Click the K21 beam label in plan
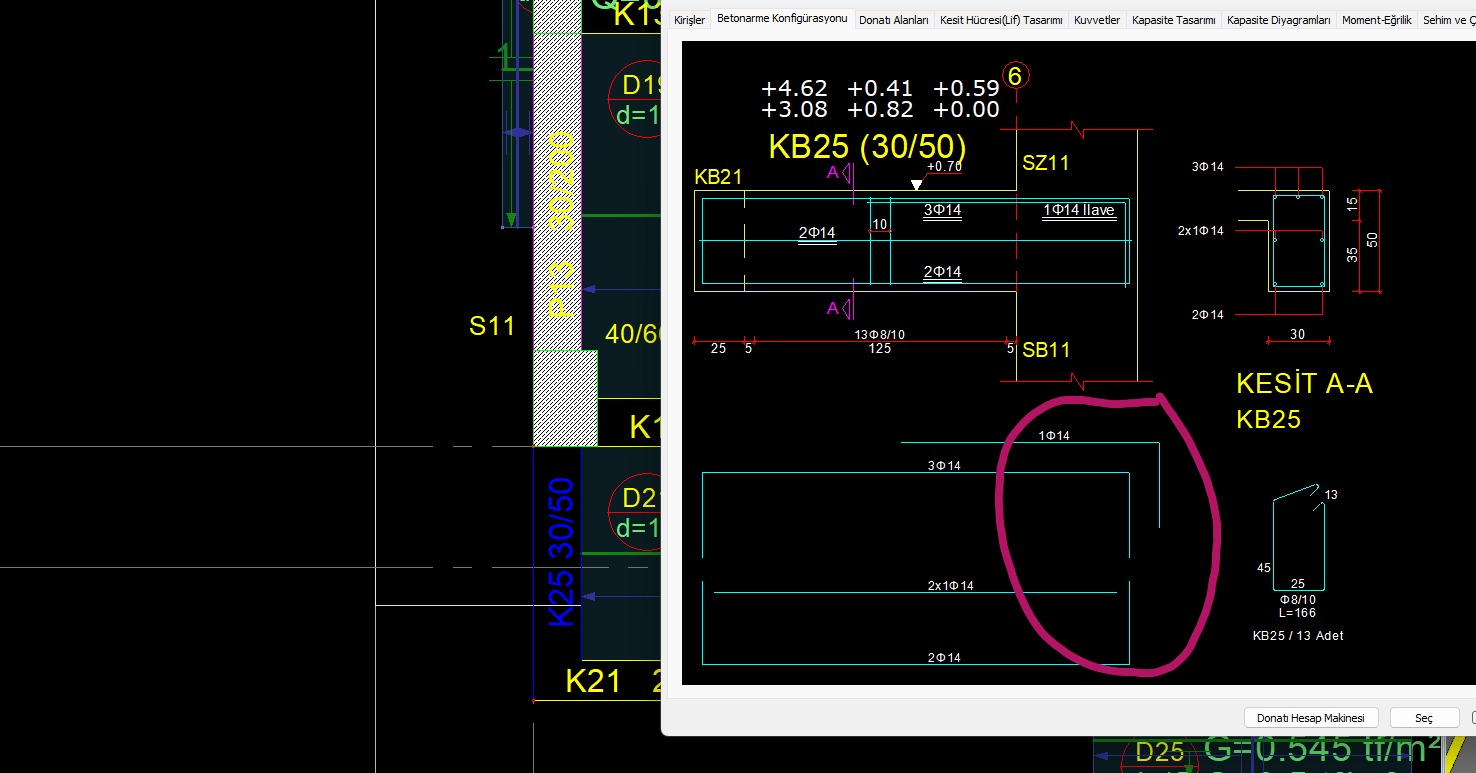 (x=593, y=682)
